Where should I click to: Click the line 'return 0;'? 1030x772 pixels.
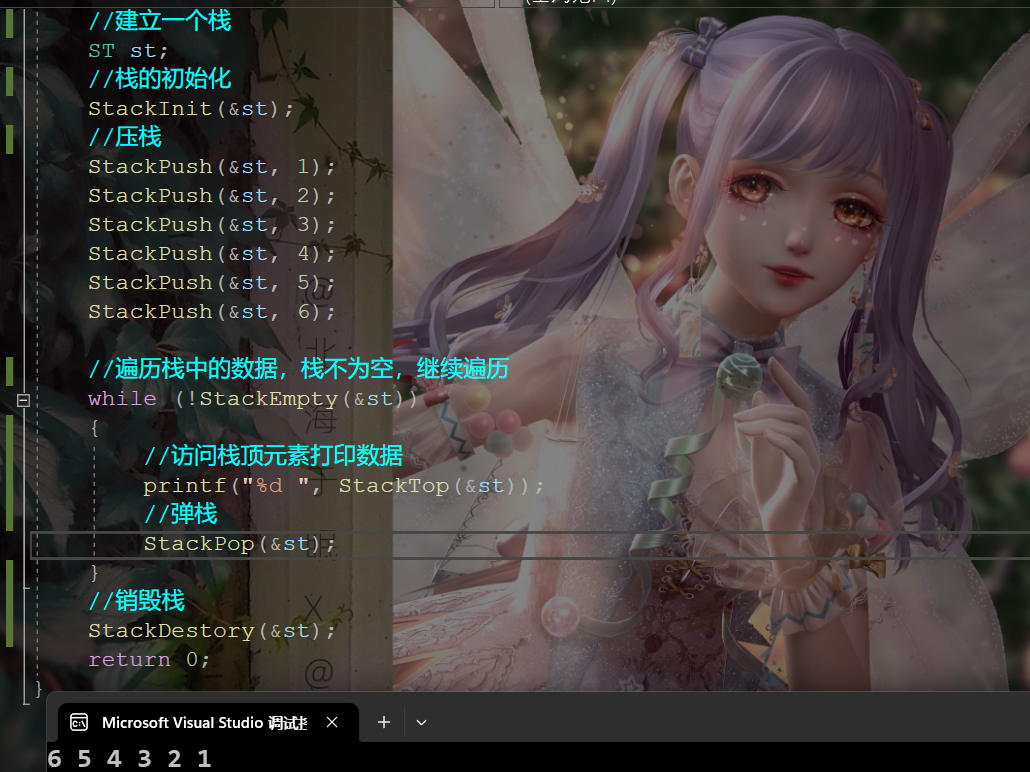click(x=149, y=660)
